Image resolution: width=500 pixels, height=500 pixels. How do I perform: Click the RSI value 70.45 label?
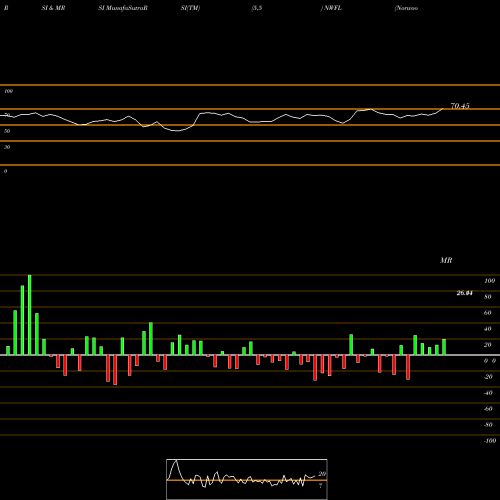click(460, 106)
